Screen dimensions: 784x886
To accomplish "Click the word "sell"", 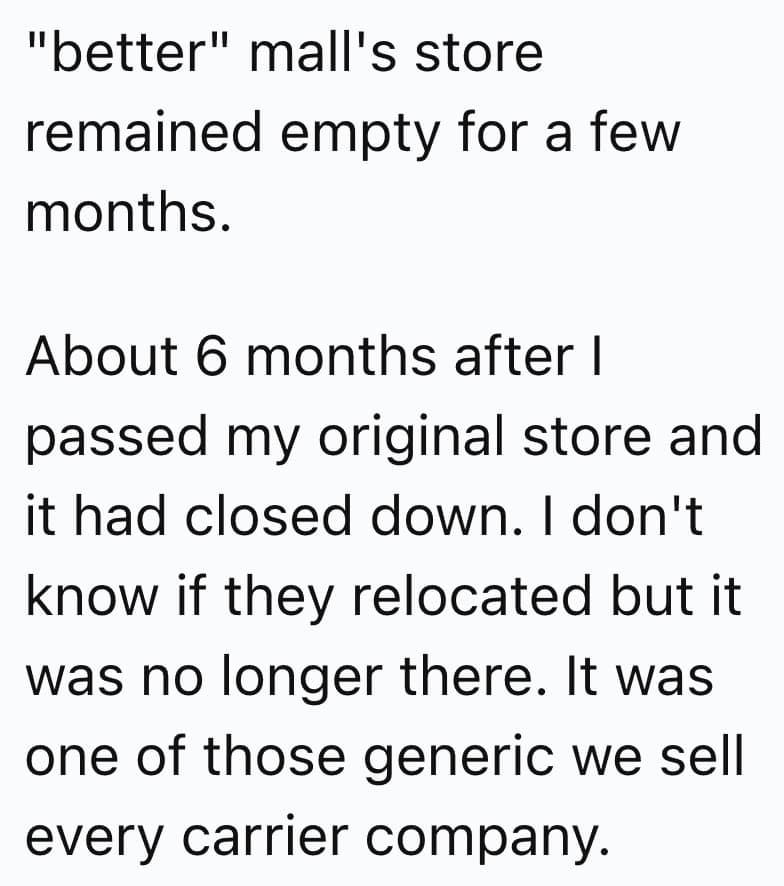I will pos(704,757).
